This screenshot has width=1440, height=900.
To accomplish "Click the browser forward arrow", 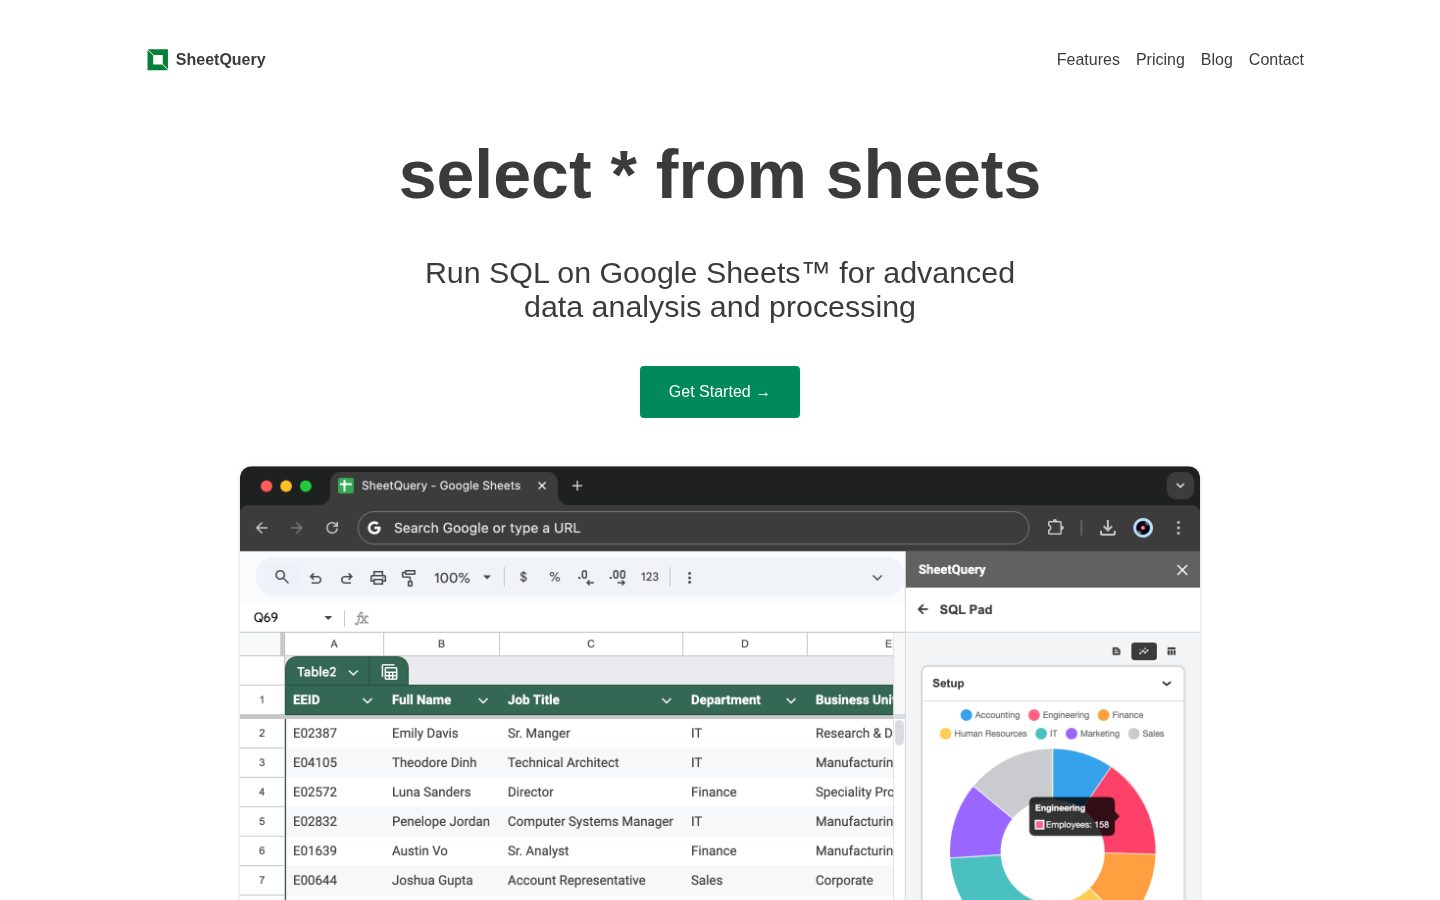I will point(297,528).
